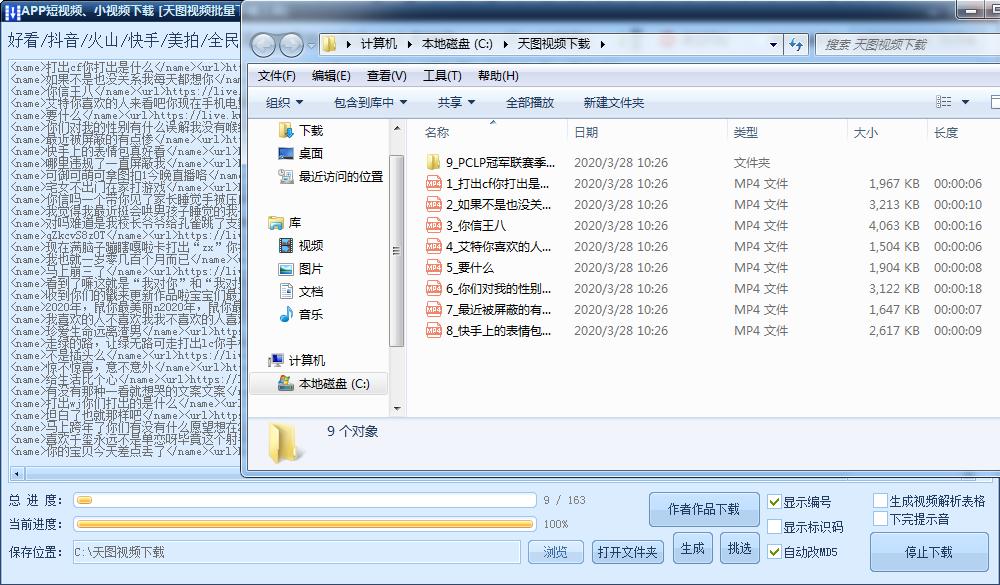Open the 视频 library
This screenshot has height=585, width=1000.
click(302, 246)
